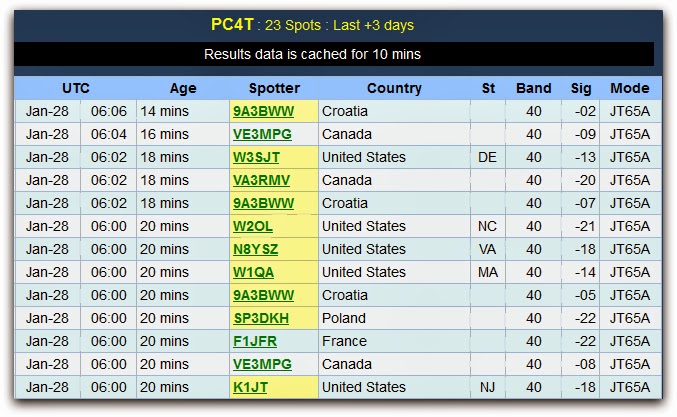Open the W1QA spotter link
Screen dimensions: 677x417
[x=254, y=272]
